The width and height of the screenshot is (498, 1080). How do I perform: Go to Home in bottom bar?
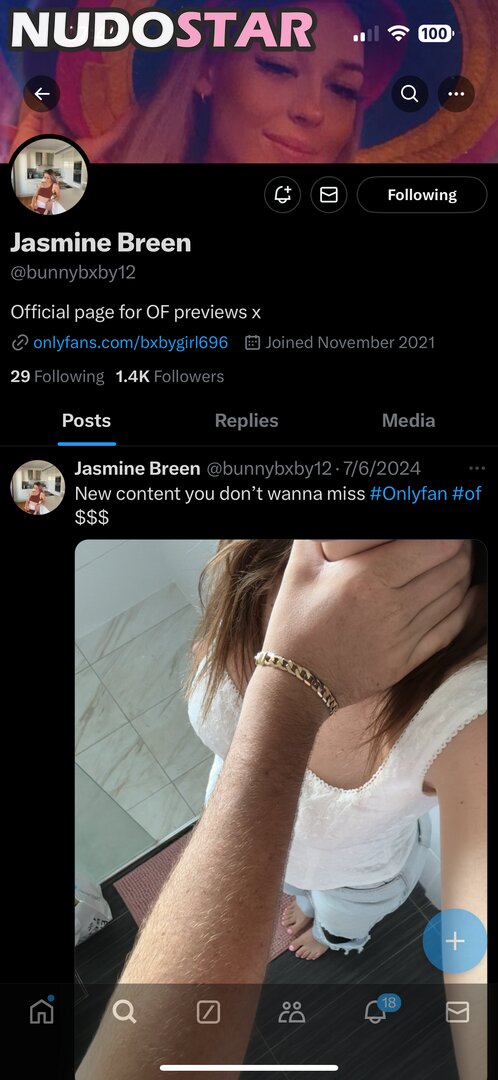[x=41, y=1010]
